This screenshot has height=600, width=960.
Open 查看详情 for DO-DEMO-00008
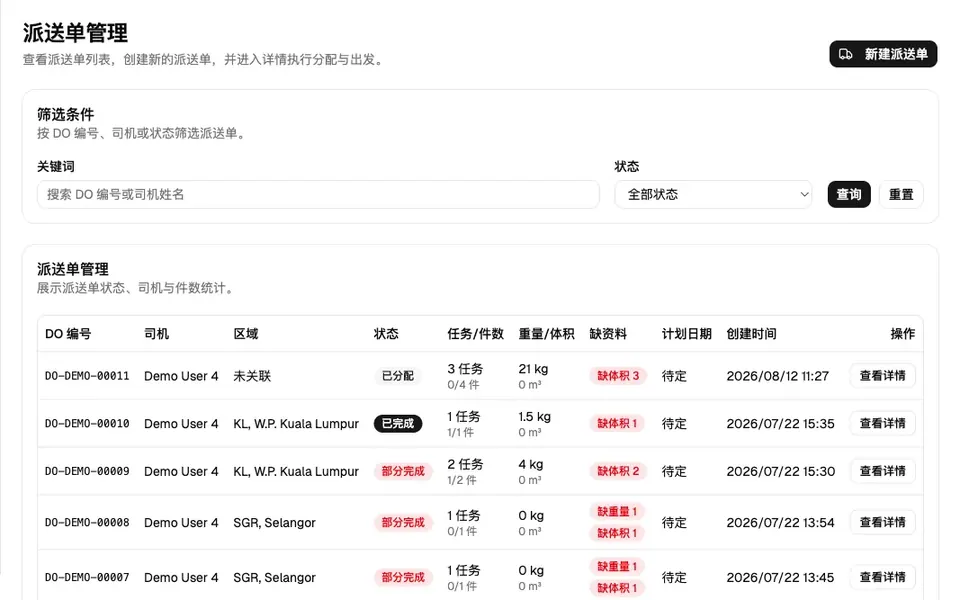[882, 523]
